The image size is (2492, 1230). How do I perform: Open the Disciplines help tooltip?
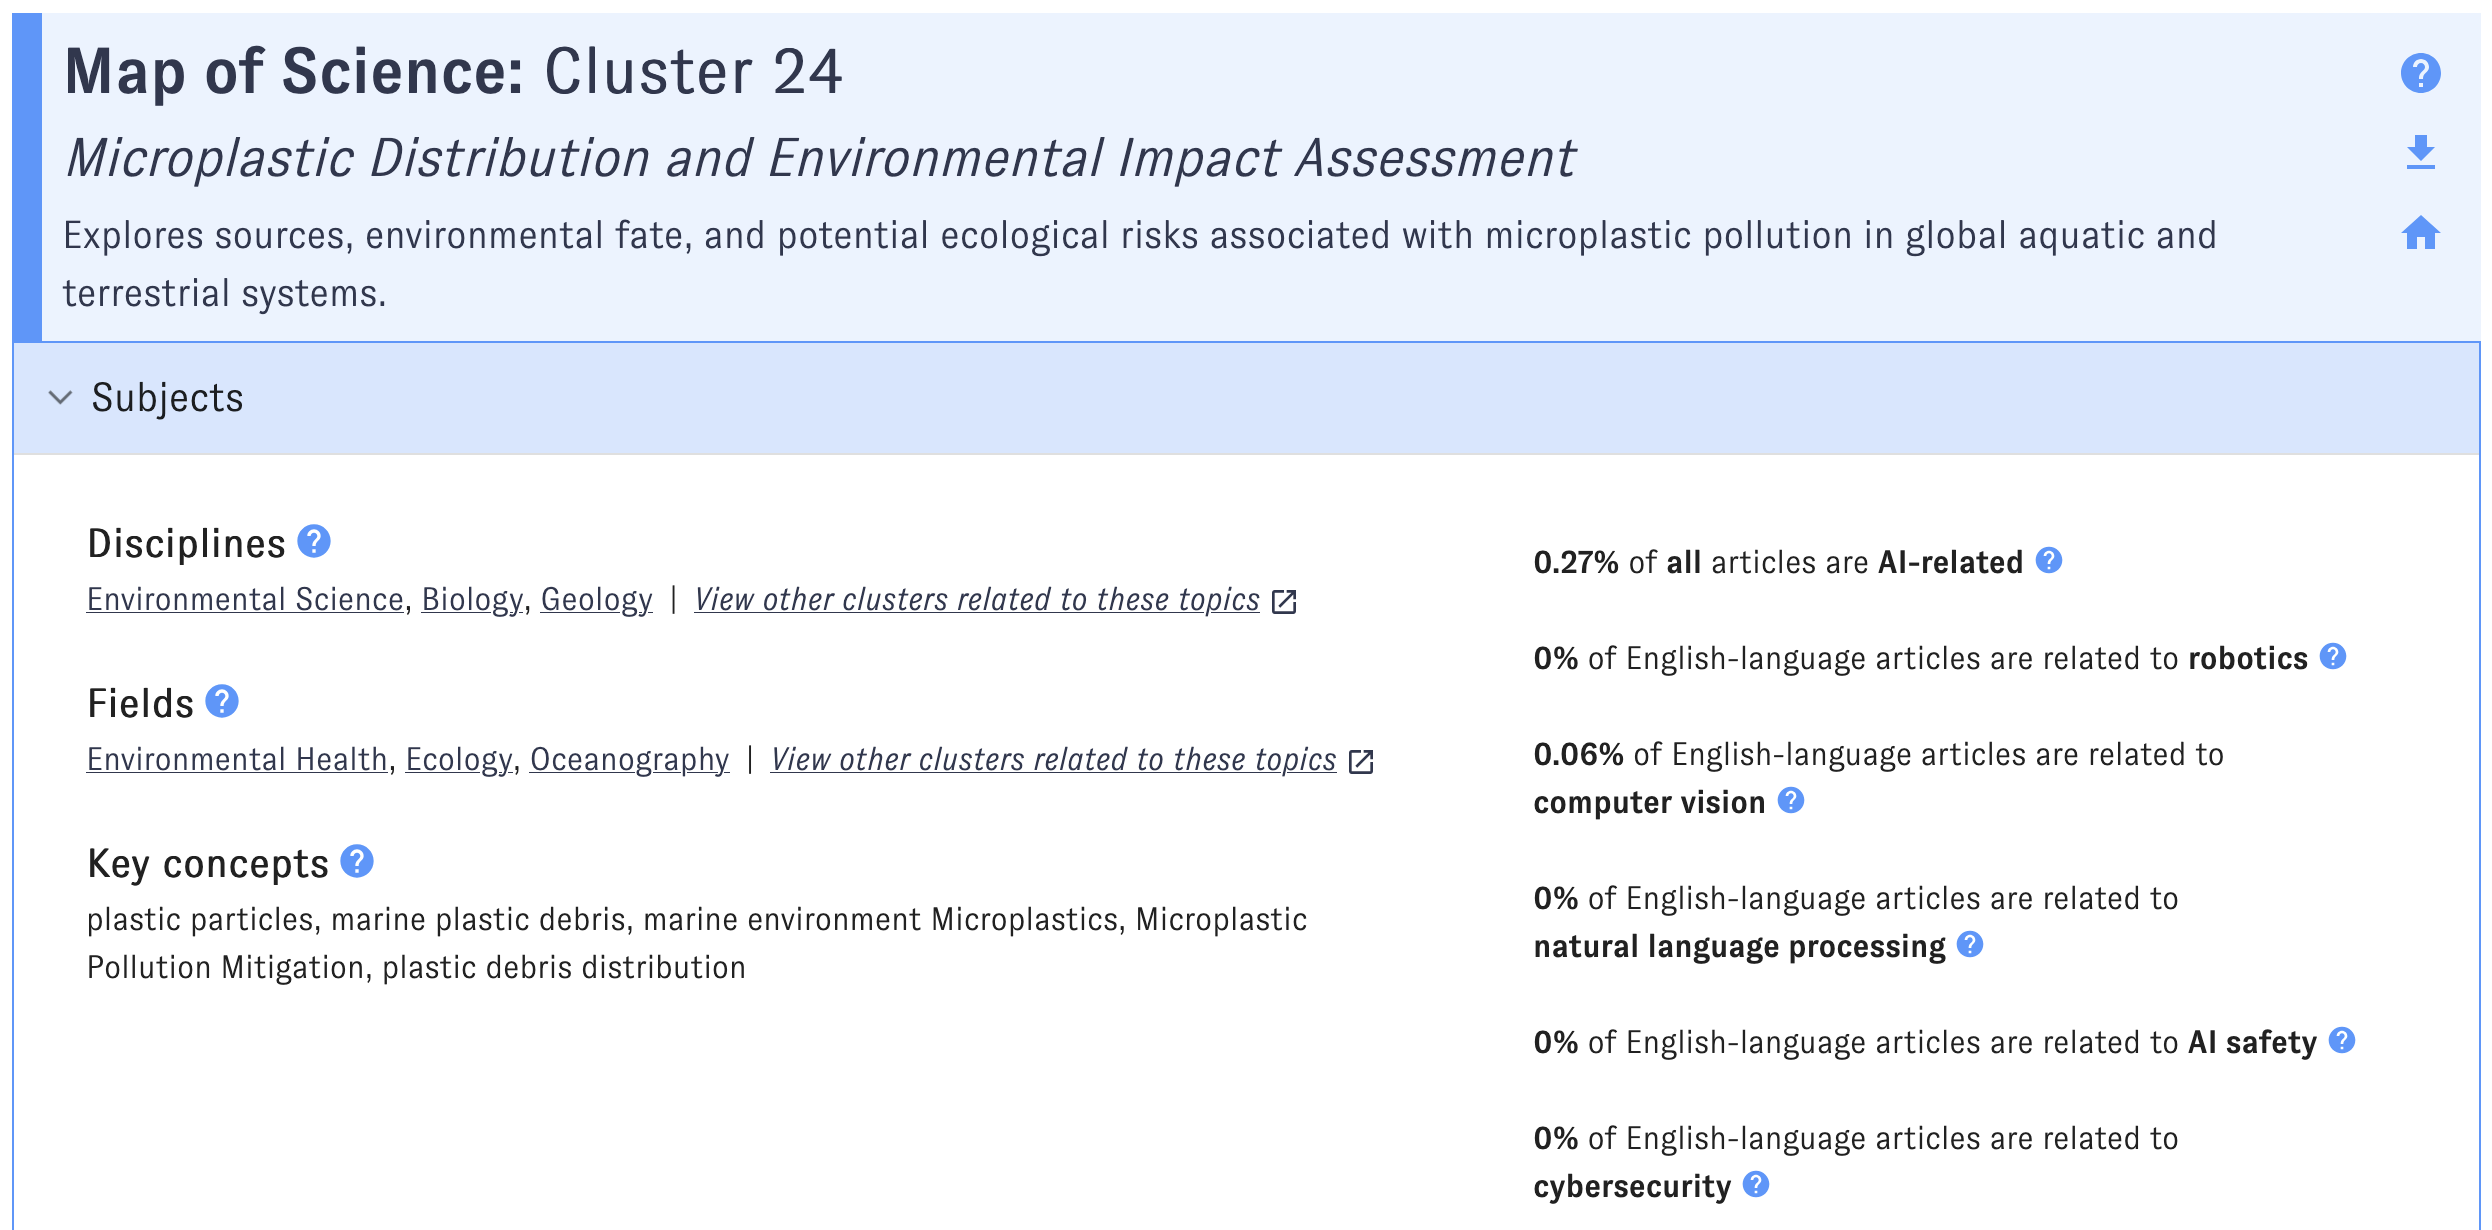click(x=315, y=542)
